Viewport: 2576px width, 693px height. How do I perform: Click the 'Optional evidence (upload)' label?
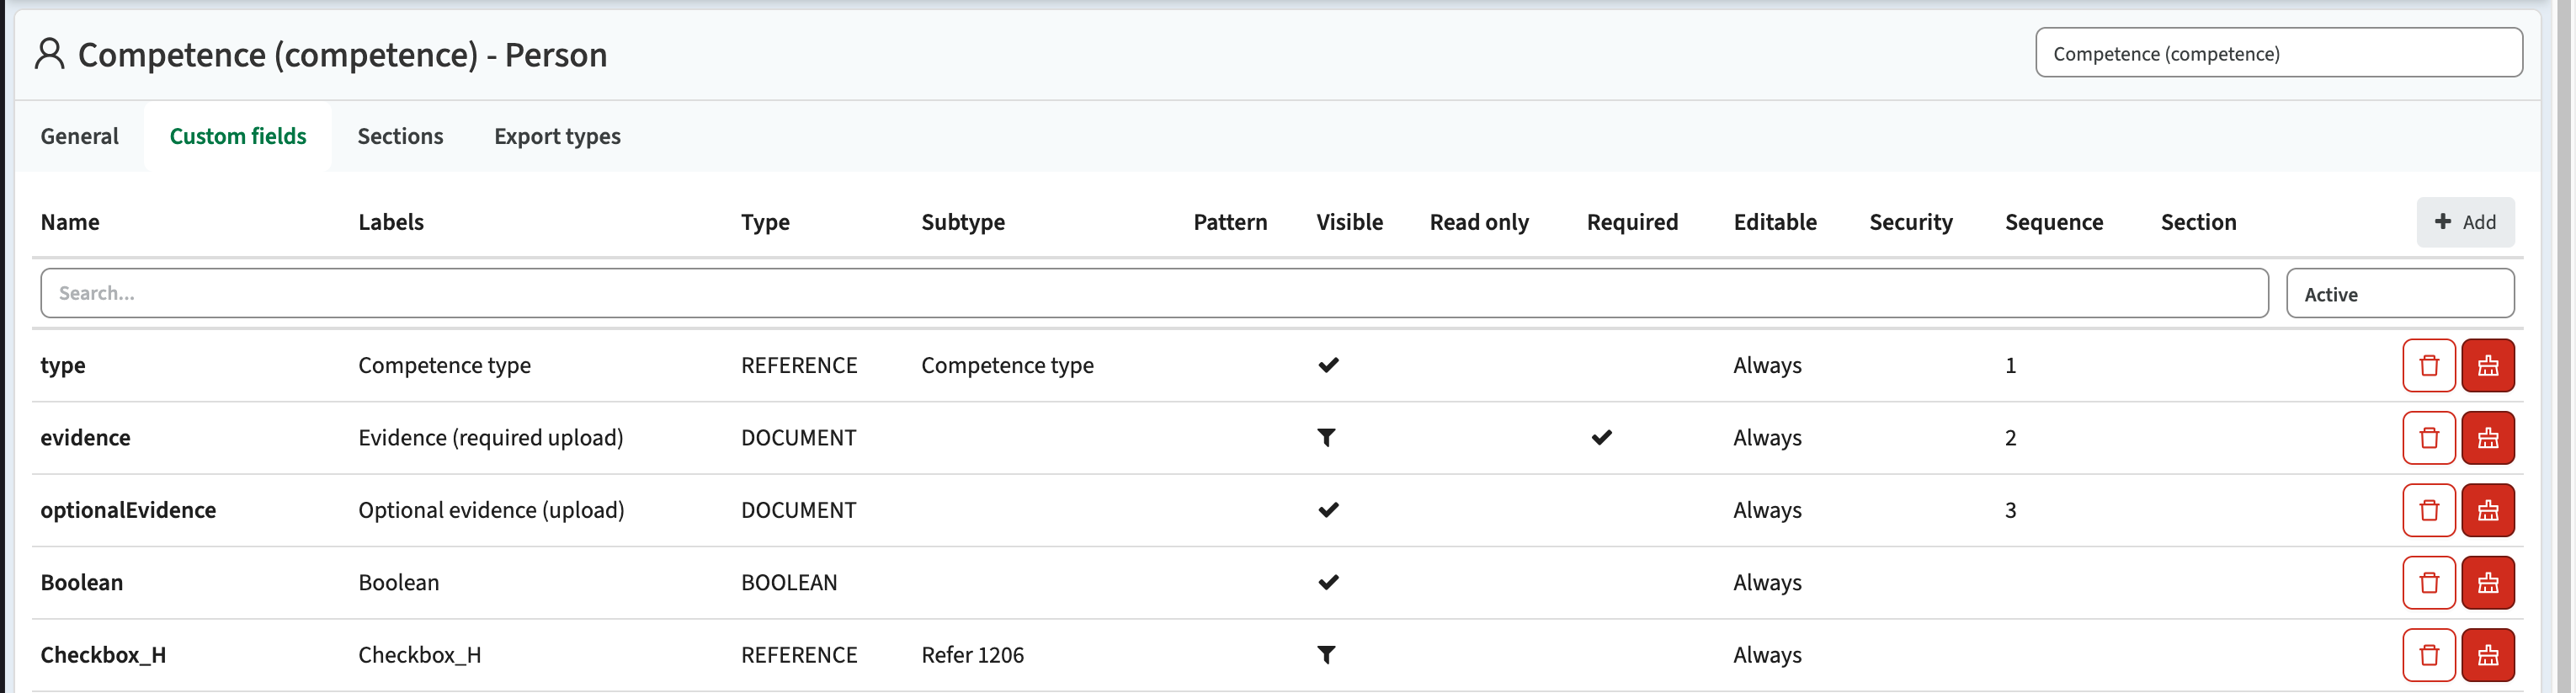click(492, 511)
